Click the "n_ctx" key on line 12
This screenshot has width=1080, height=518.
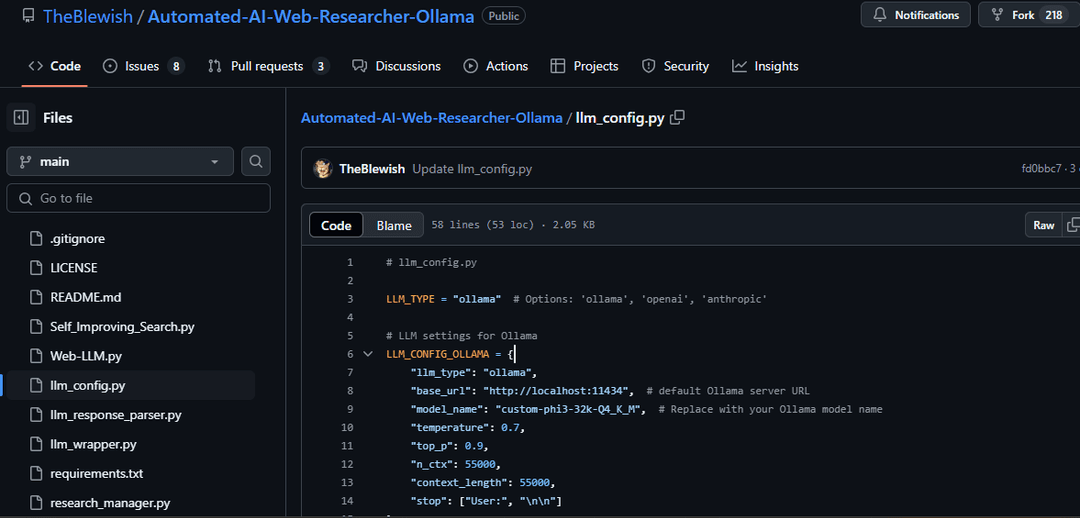pyautogui.click(x=431, y=464)
